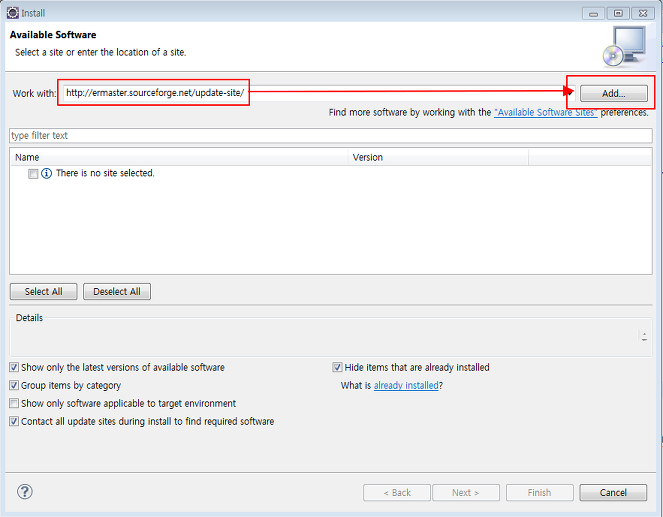Click the info icon beside 'There is no site selected'
Image resolution: width=663 pixels, height=517 pixels.
(47, 173)
